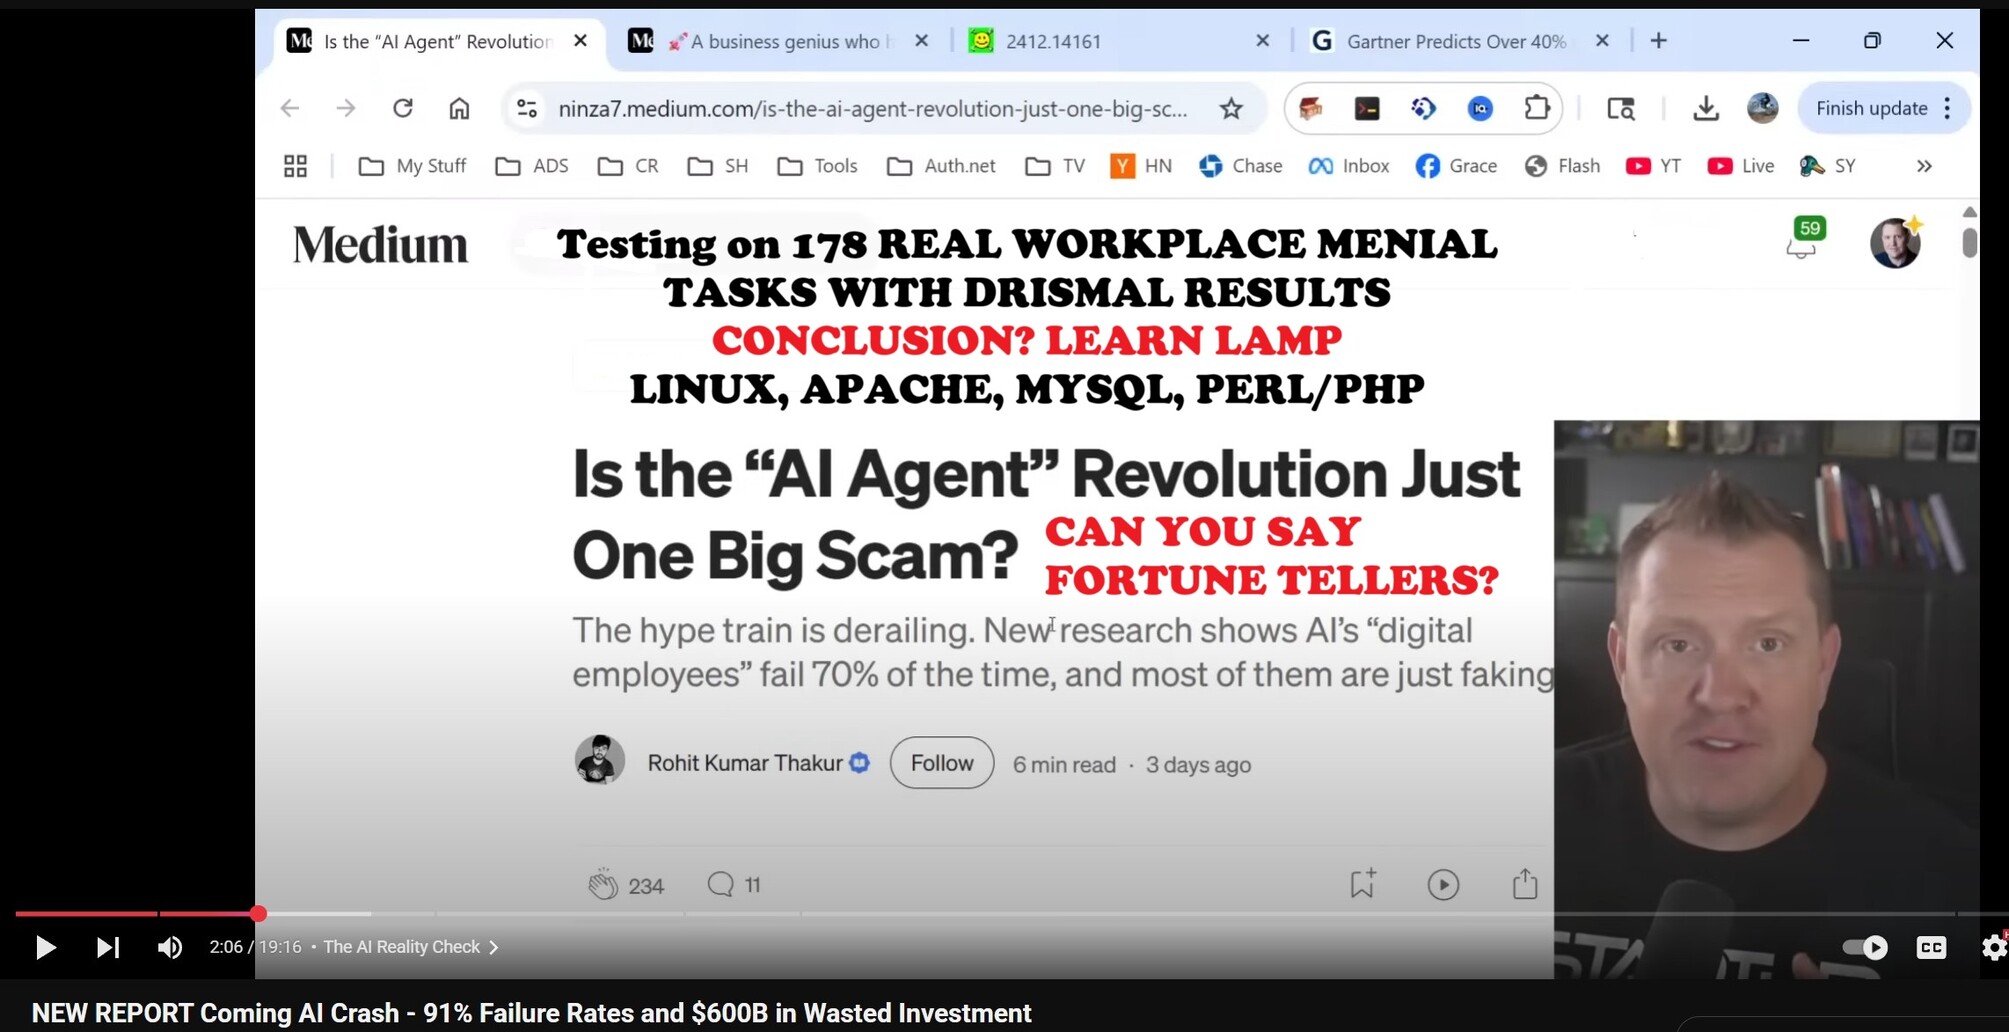Reload the Medium page
The height and width of the screenshot is (1032, 2009).
tap(403, 108)
